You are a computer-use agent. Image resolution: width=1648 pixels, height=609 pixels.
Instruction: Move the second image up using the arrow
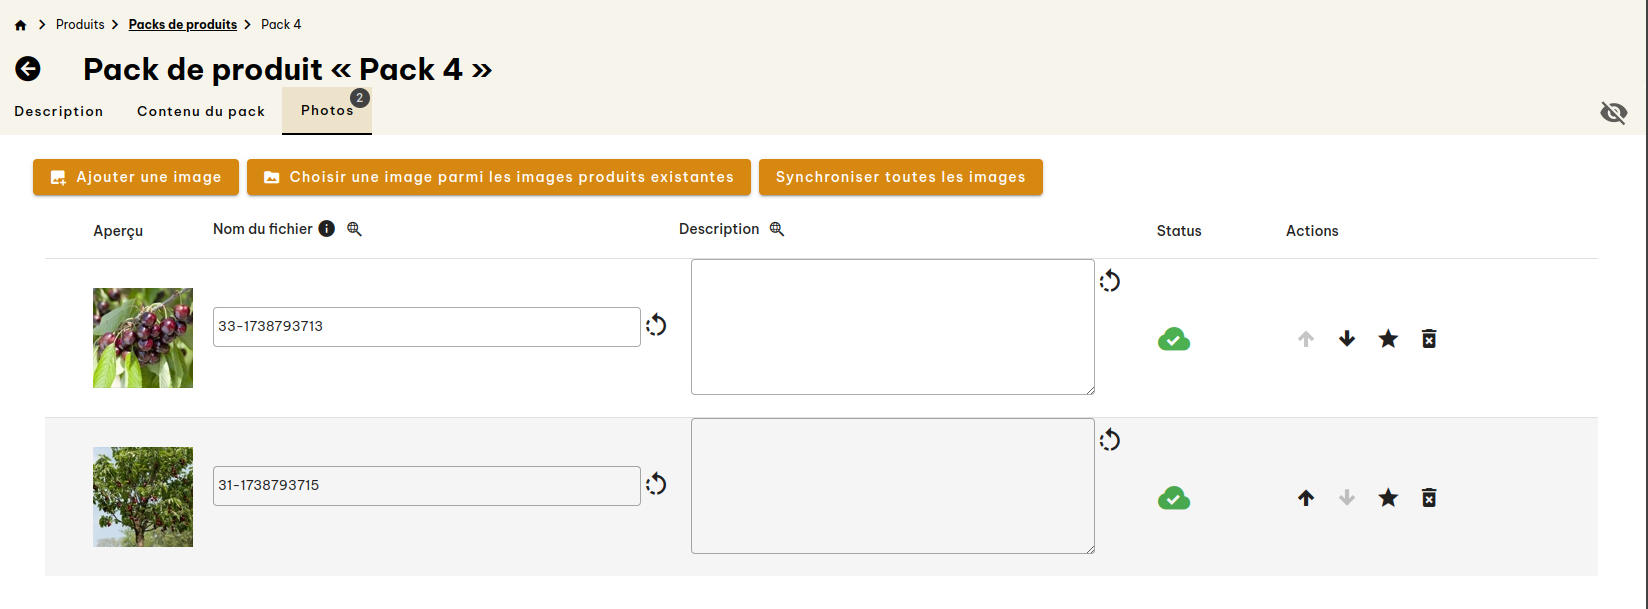1305,497
